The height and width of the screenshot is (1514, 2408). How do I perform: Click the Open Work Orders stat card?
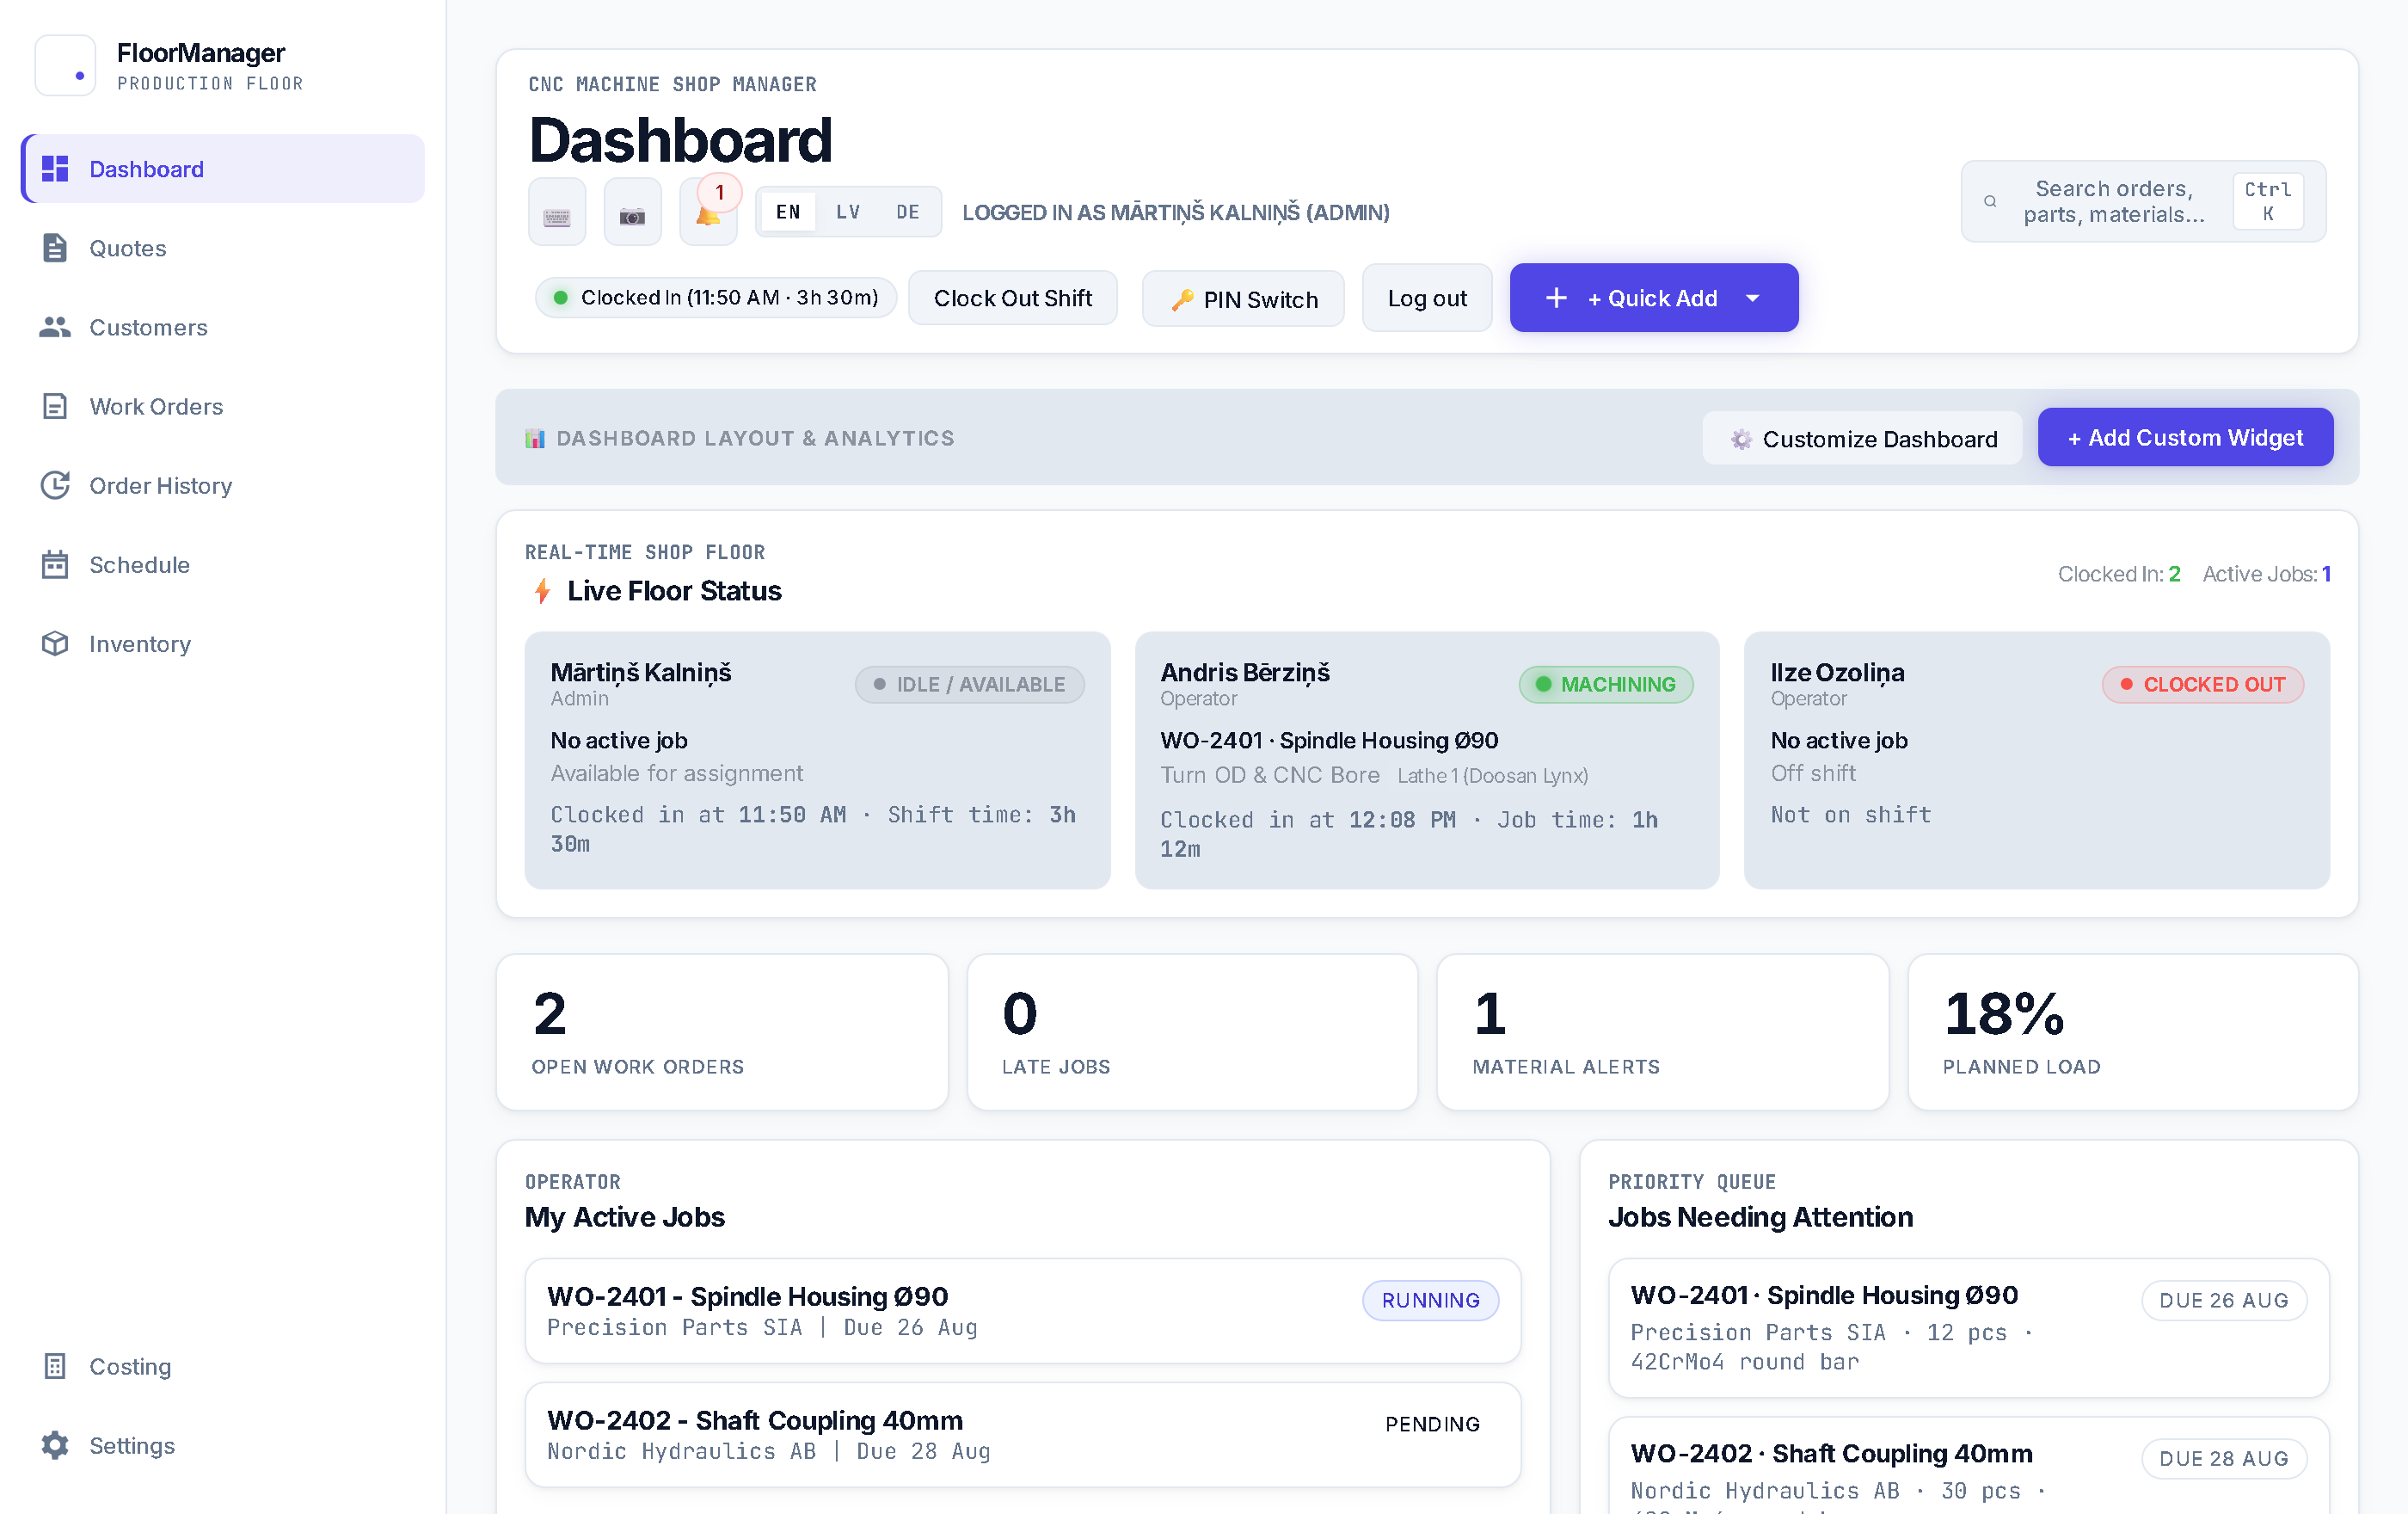722,1032
